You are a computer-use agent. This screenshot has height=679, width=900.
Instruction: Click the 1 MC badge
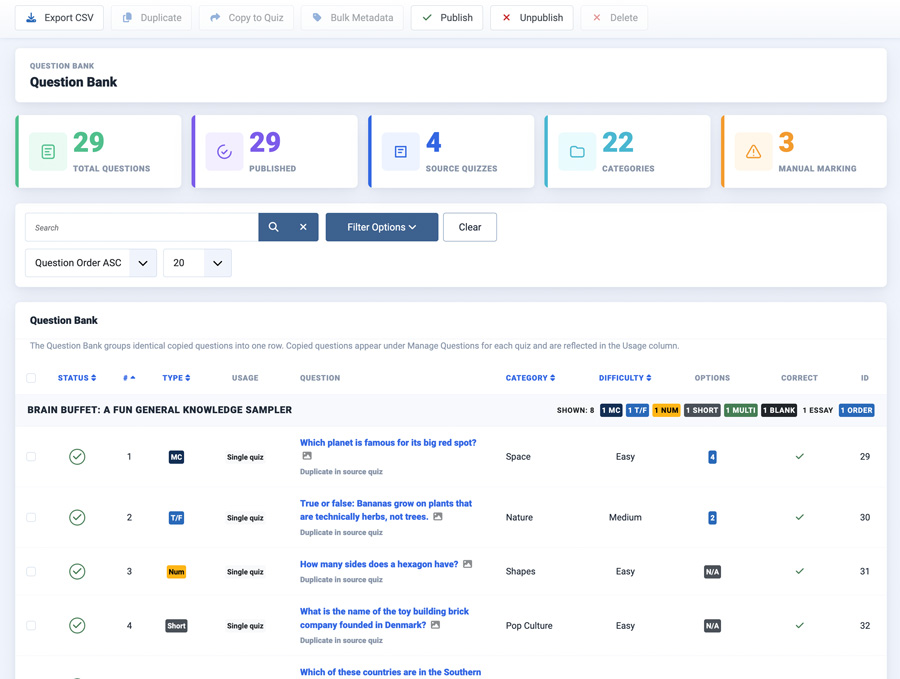point(611,410)
